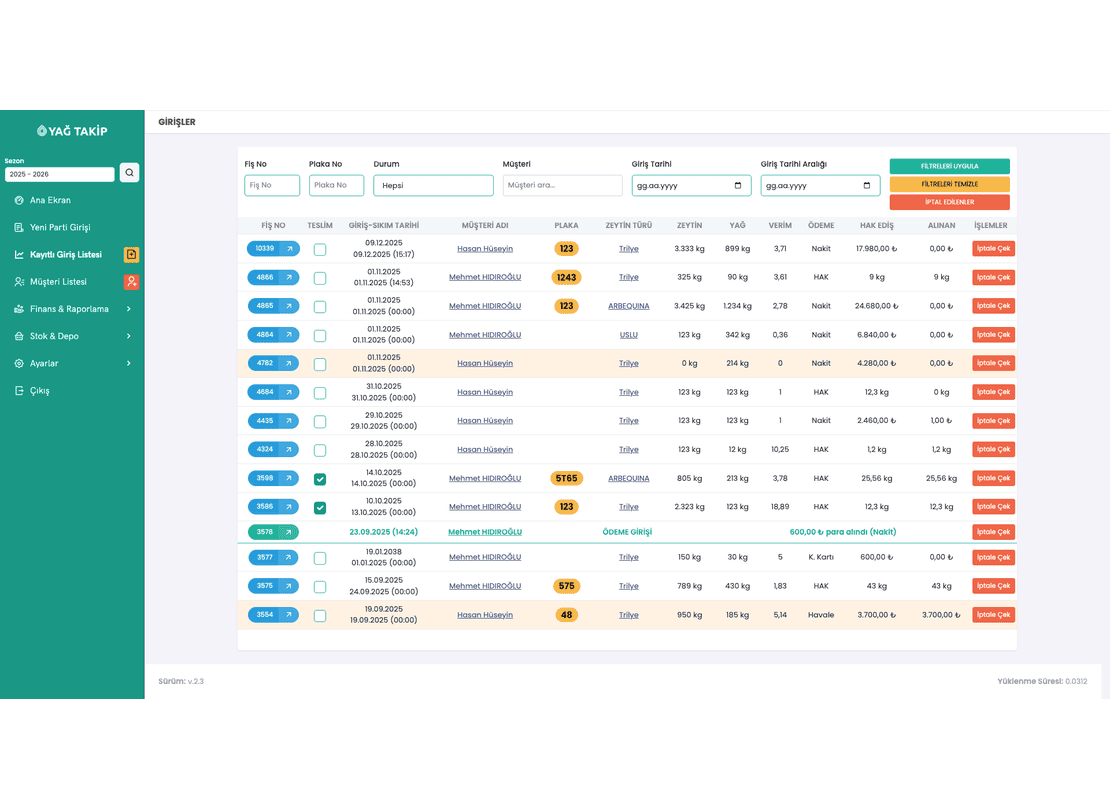Viewport: 1110px width, 810px height.
Task: Open Yeni Parti Girişi page
Action: click(59, 227)
